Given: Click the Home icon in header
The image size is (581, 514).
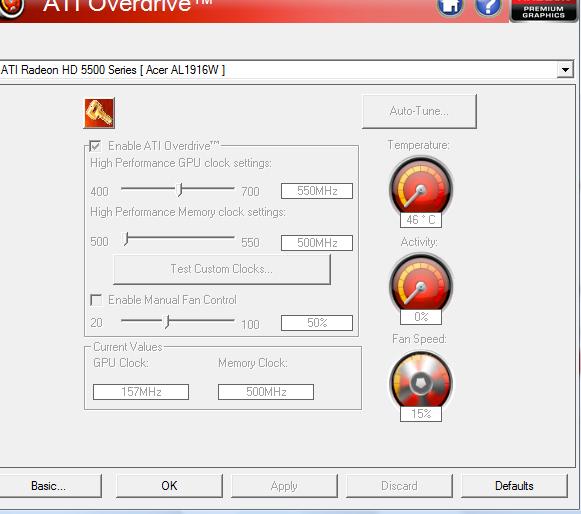Looking at the screenshot, I should (x=450, y=6).
